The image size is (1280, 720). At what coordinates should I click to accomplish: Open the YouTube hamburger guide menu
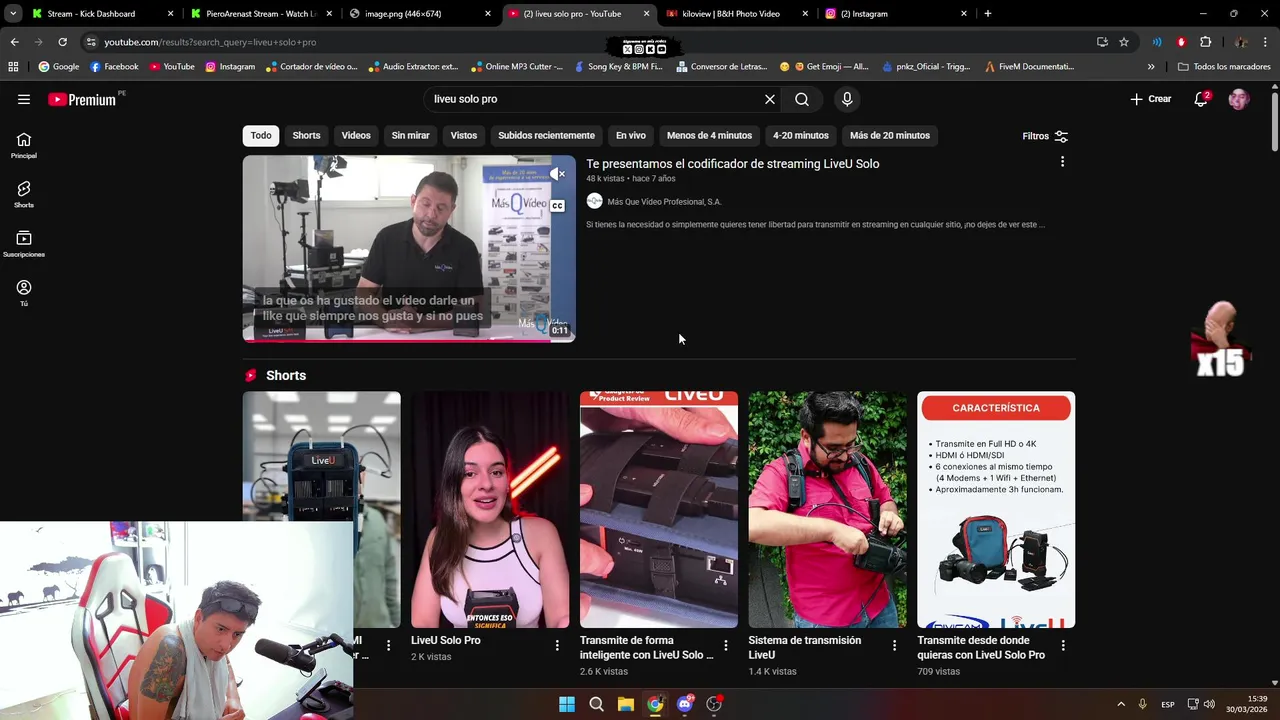[x=24, y=99]
